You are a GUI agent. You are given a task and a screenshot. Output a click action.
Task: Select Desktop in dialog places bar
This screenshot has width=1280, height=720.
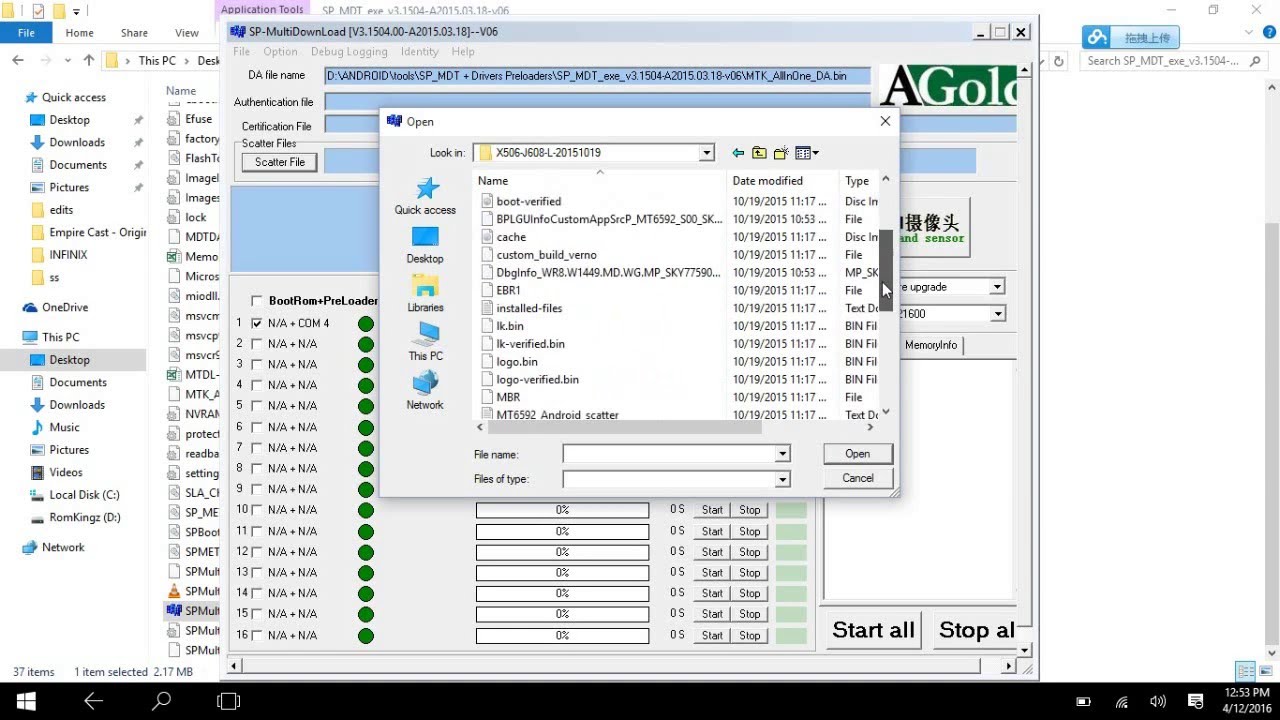[x=425, y=245]
